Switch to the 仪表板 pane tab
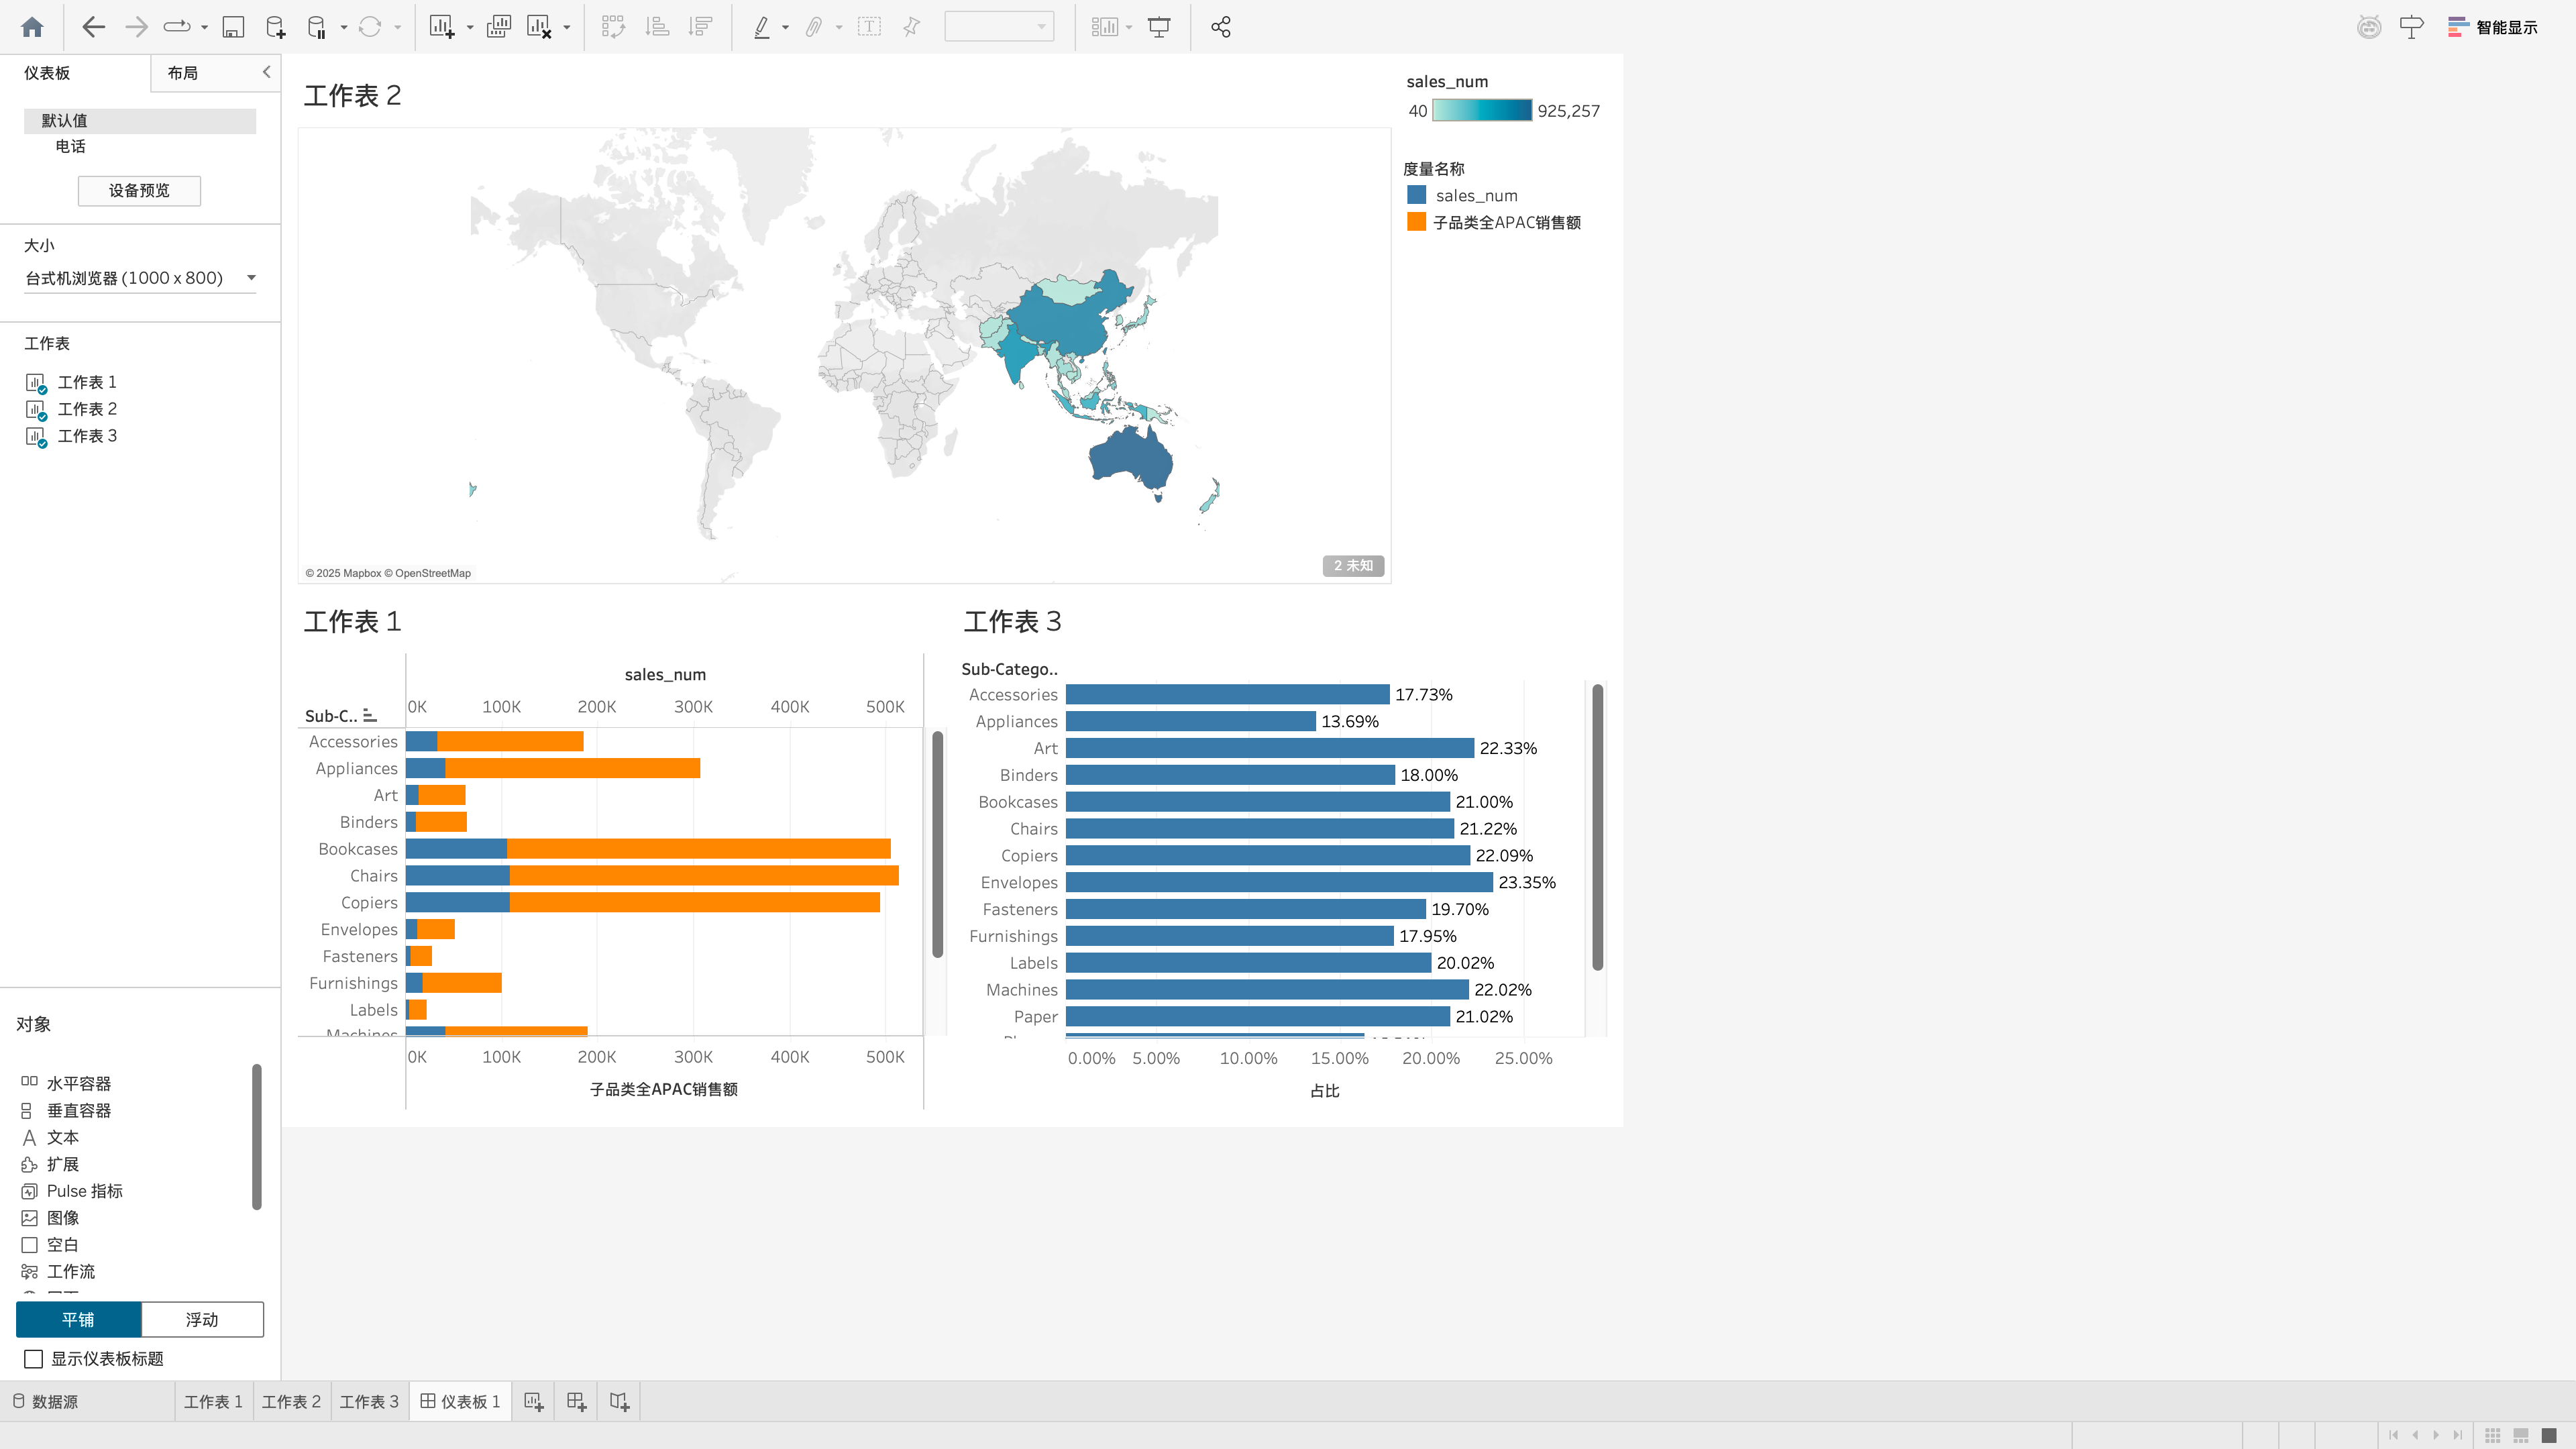The width and height of the screenshot is (2576, 1449). tap(47, 73)
